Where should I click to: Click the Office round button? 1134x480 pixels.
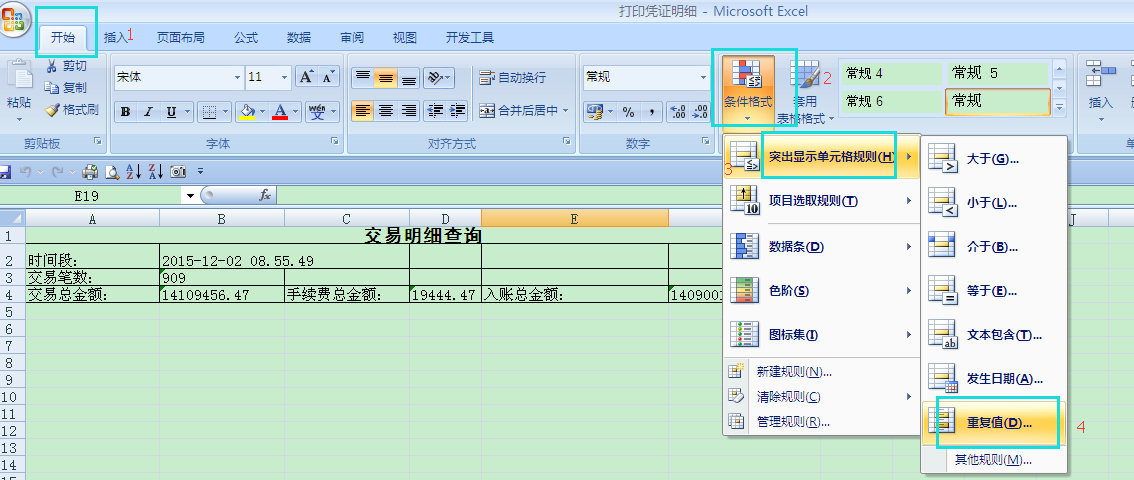15,20
